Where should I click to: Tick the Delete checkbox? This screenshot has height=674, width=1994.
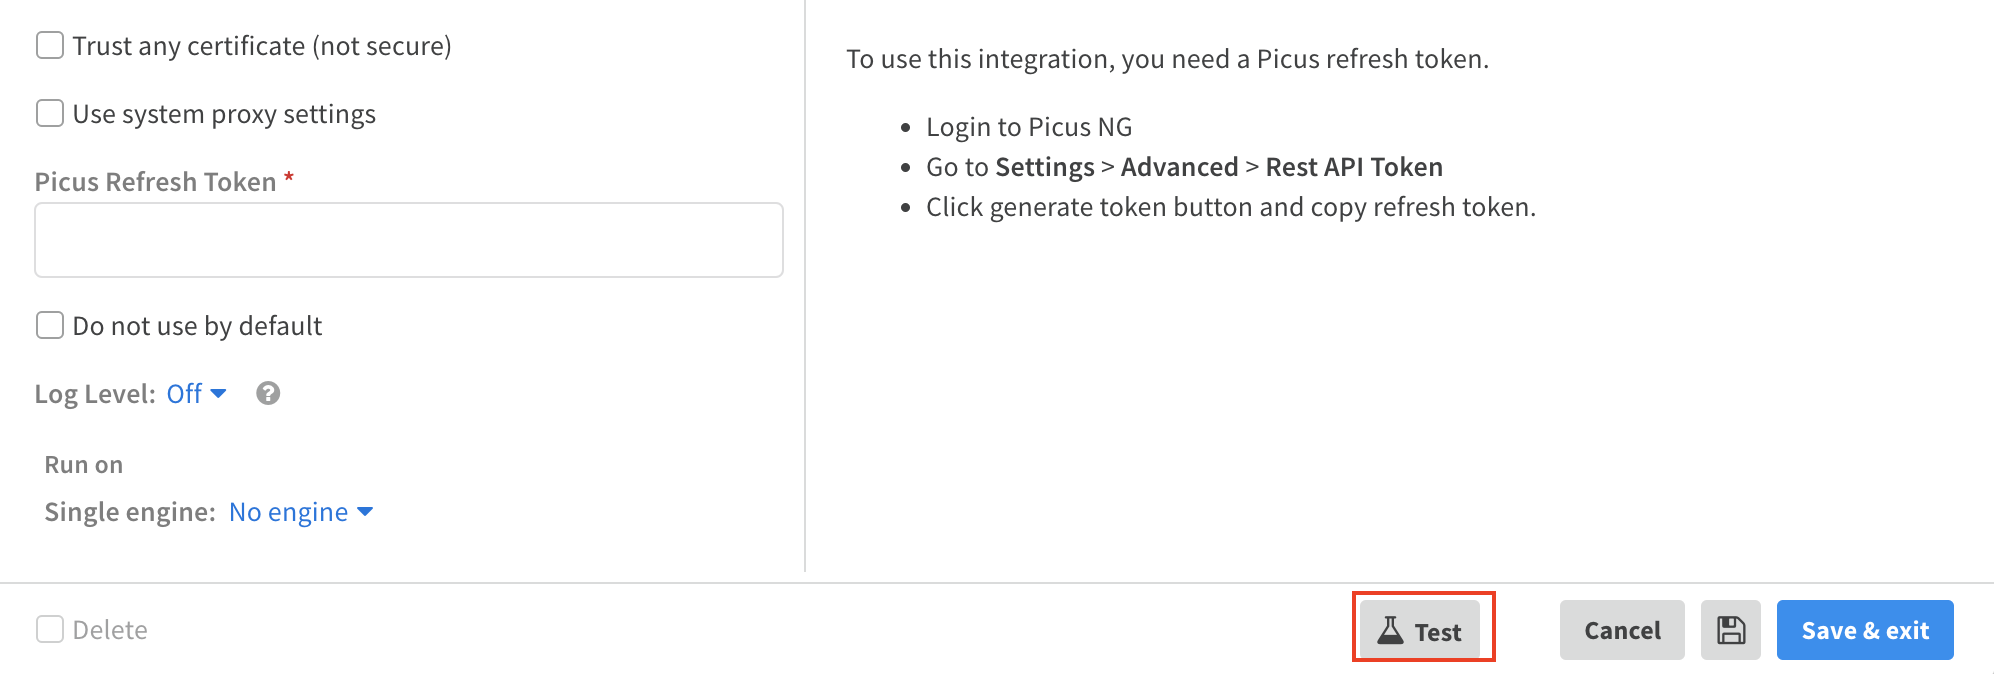[50, 630]
